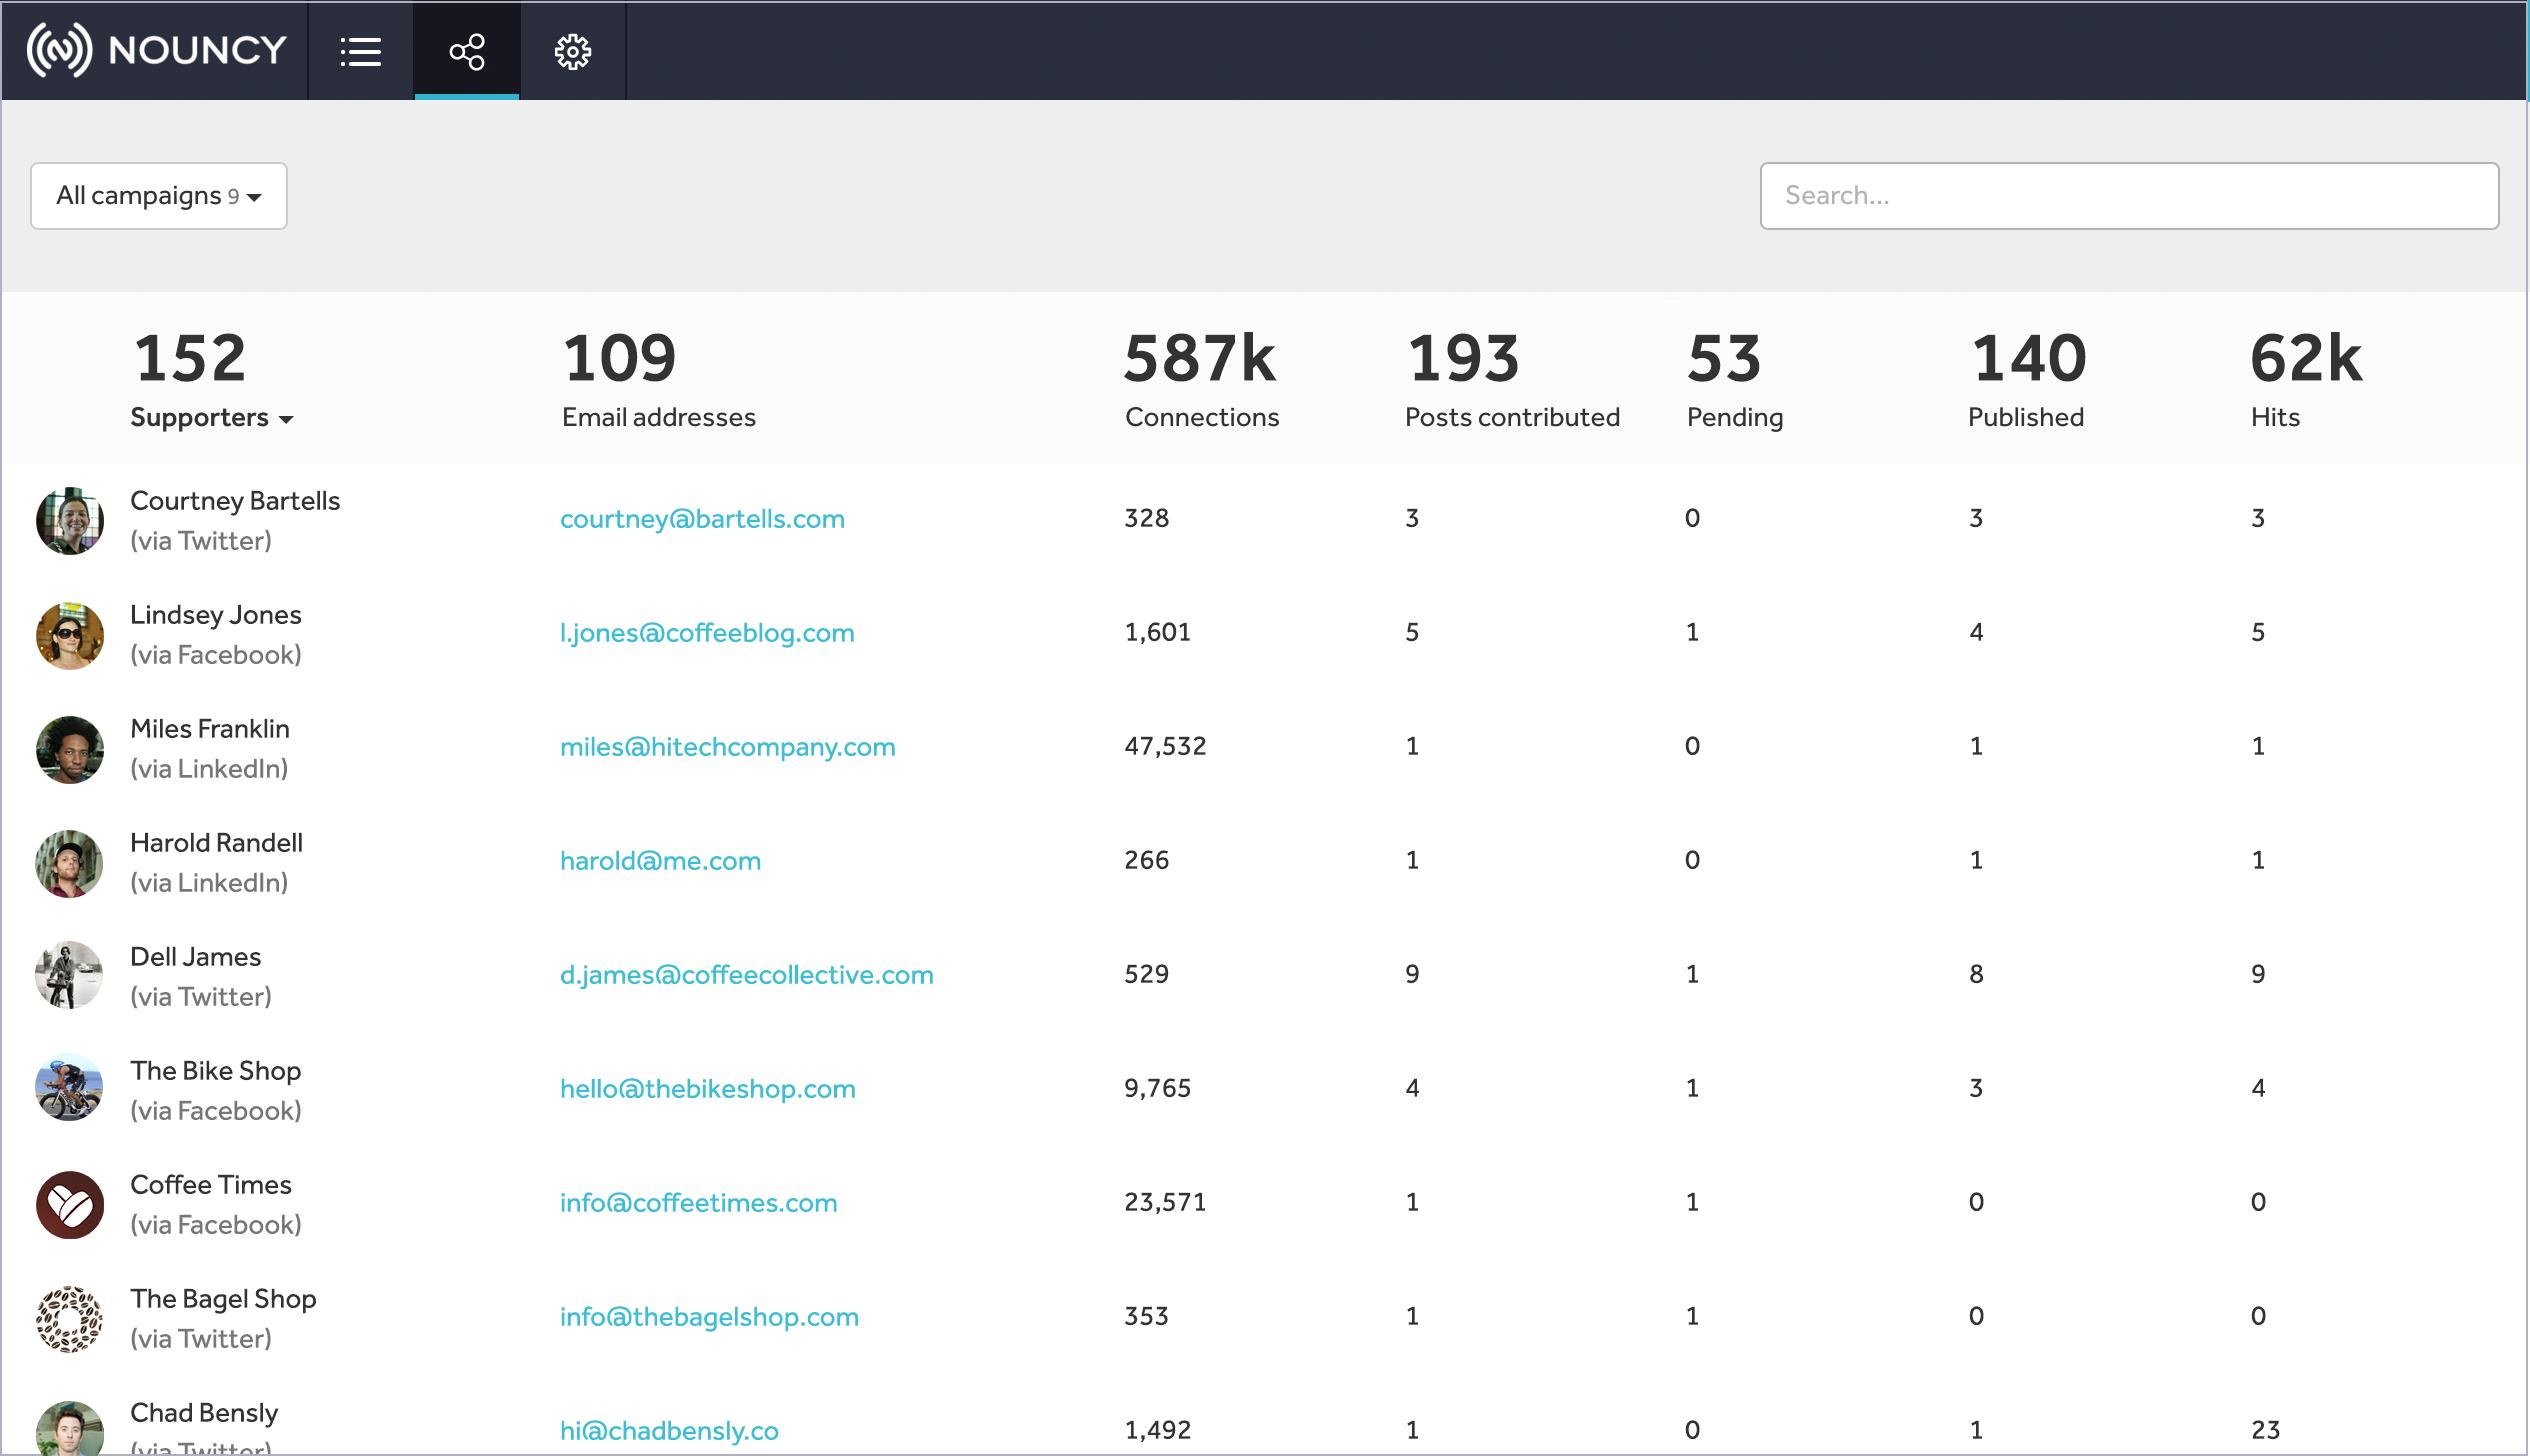Click l.jones@coffeeblog.com email link
2530x1456 pixels.
tap(707, 633)
